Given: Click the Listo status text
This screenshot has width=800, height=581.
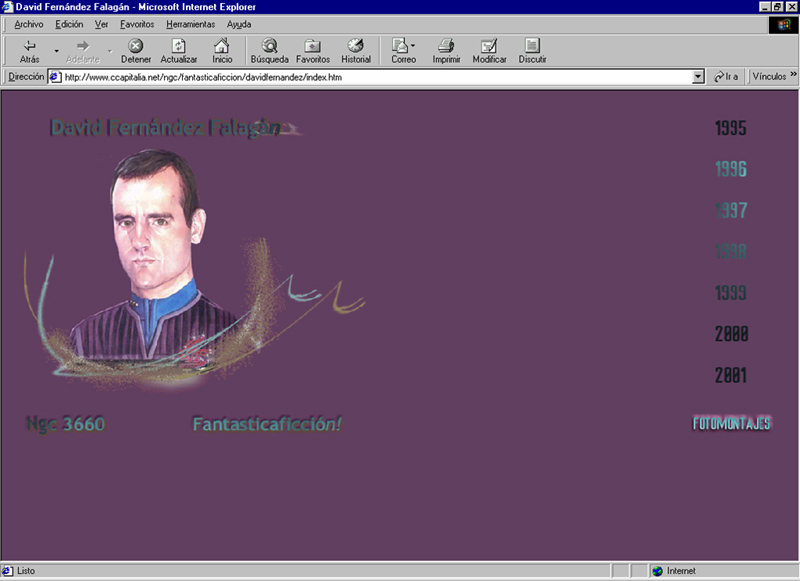Looking at the screenshot, I should 26,571.
